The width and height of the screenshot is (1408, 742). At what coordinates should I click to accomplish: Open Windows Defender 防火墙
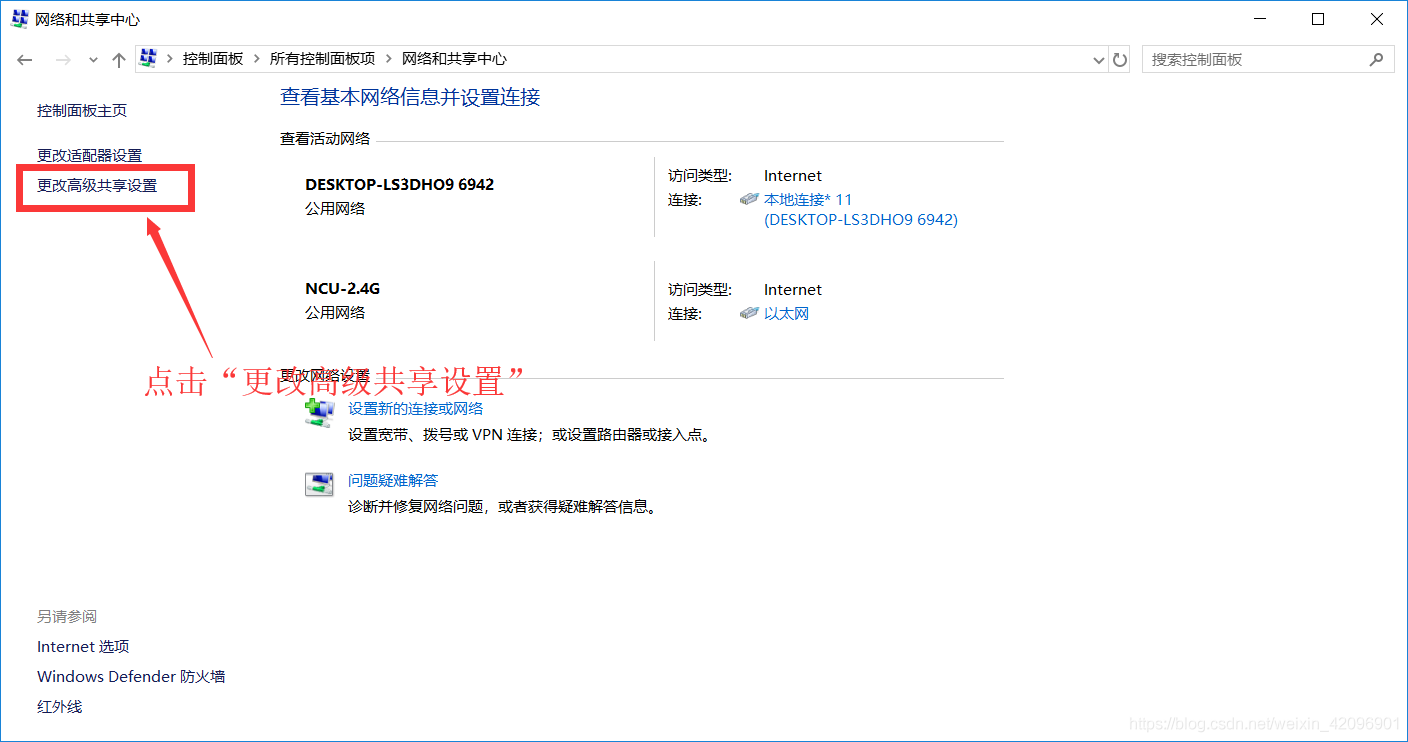pos(130,676)
